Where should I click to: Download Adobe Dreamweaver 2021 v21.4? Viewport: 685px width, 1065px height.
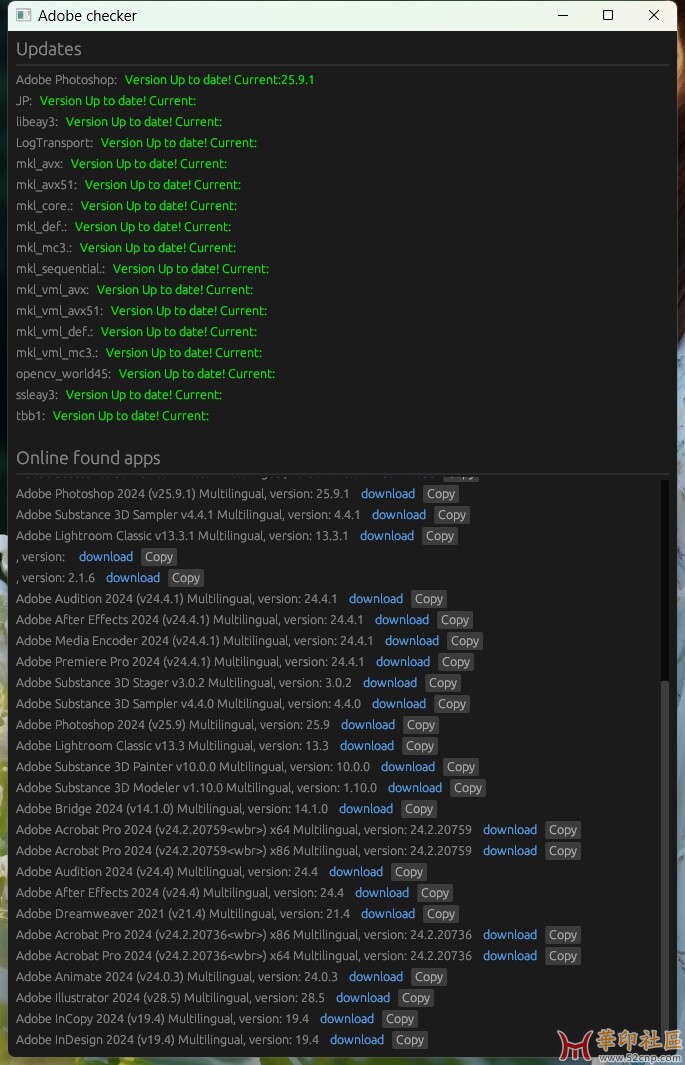pyautogui.click(x=388, y=915)
